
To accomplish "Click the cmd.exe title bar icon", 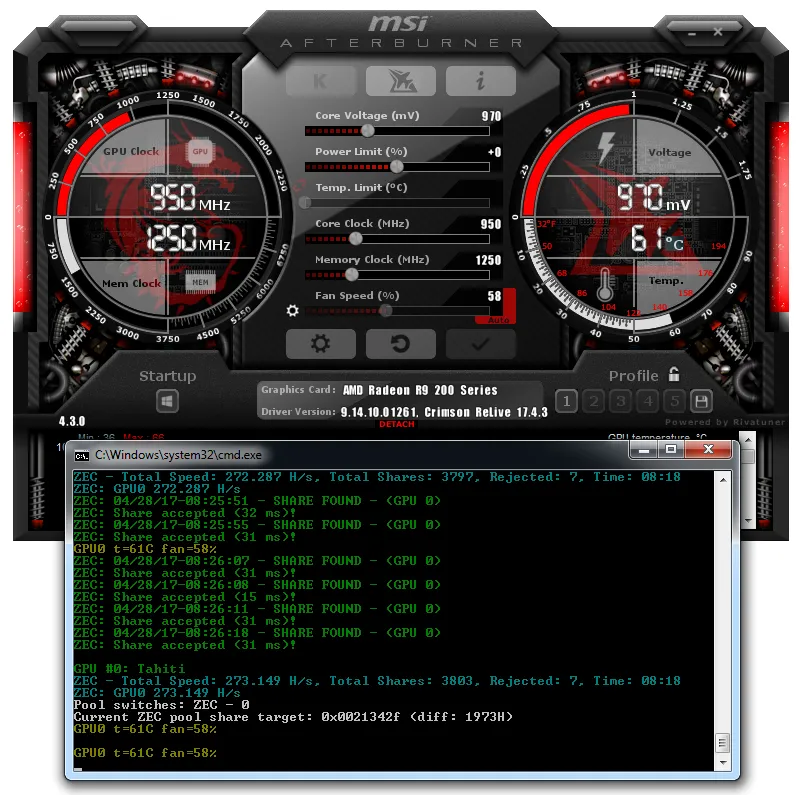I will [82, 456].
